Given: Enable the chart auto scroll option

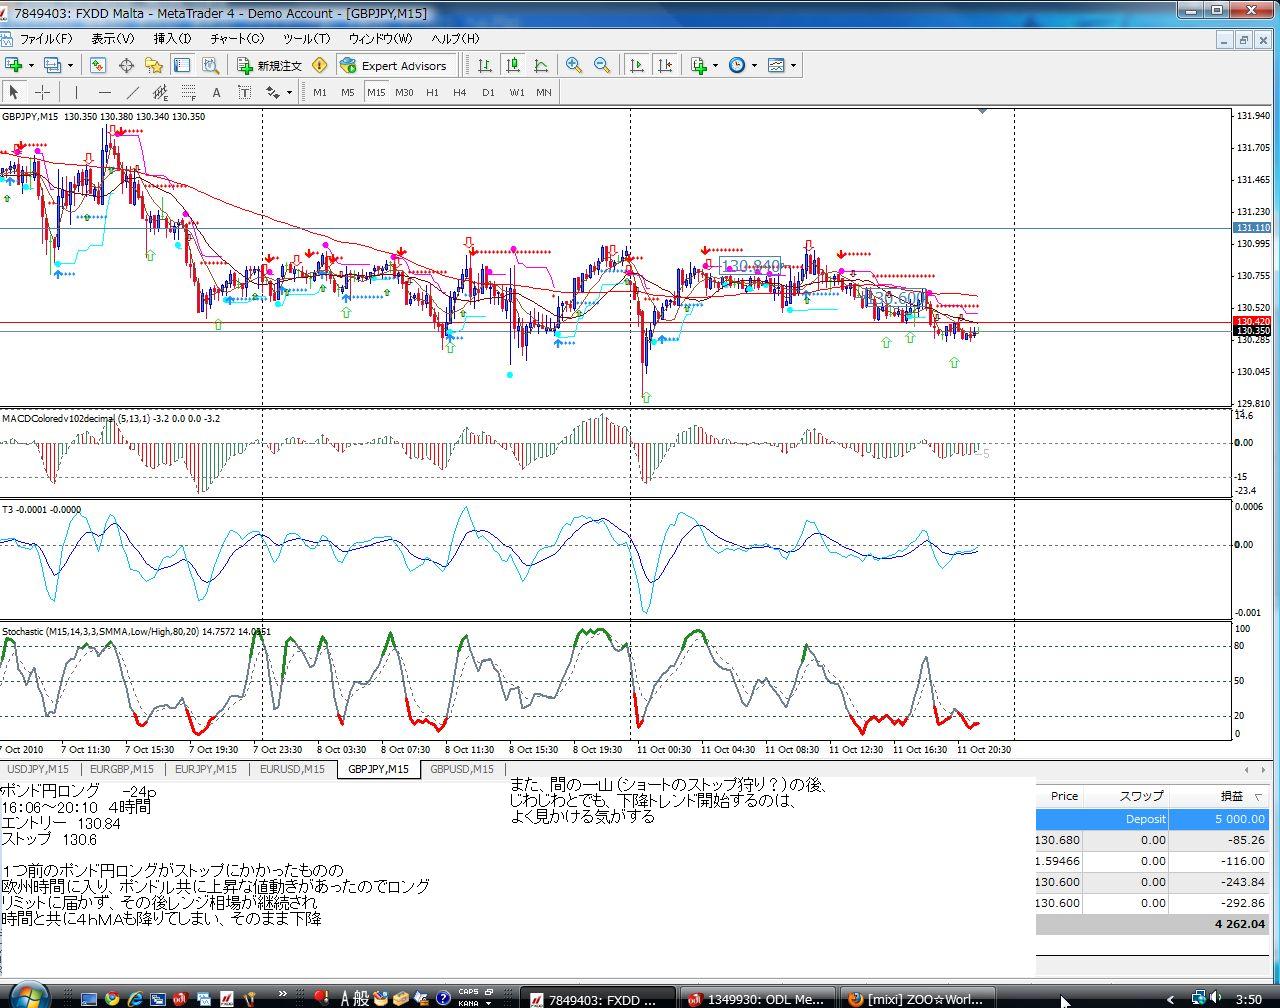Looking at the screenshot, I should pos(636,65).
